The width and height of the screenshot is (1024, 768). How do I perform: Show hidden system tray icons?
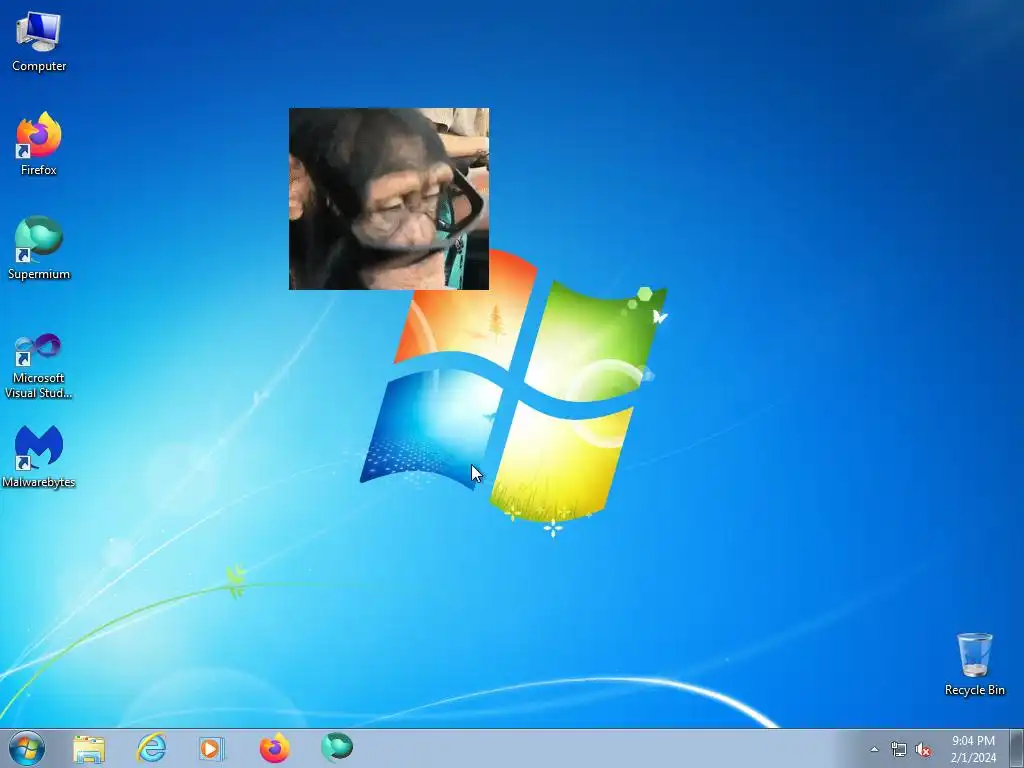[874, 750]
